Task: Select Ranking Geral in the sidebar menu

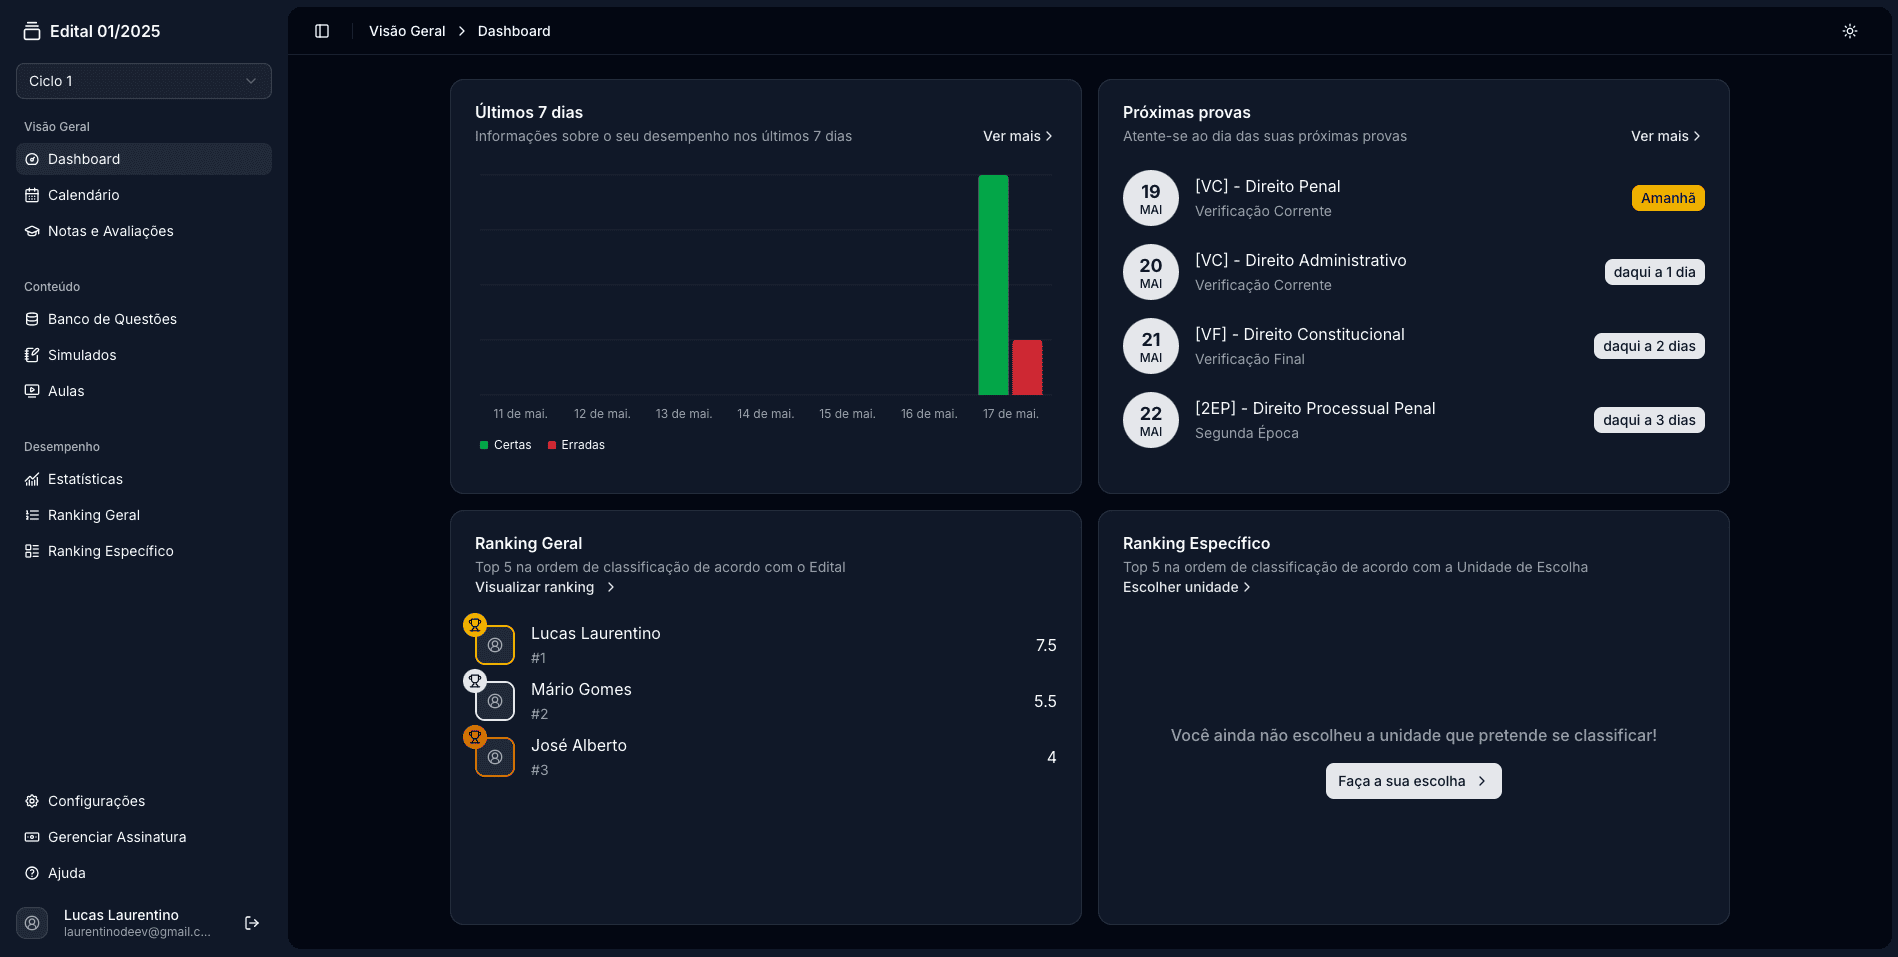Action: click(x=92, y=515)
